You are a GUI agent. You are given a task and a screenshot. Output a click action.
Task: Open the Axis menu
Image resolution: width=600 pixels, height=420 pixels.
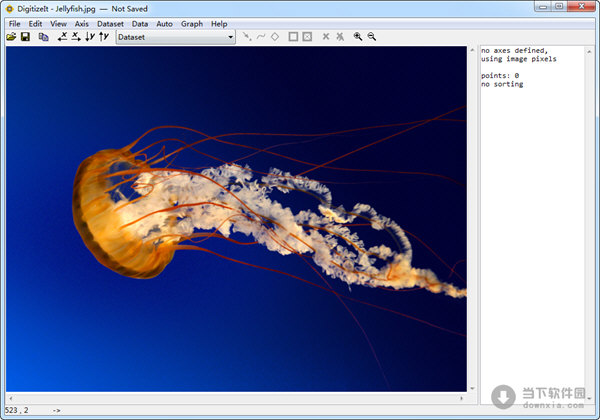pyautogui.click(x=82, y=23)
